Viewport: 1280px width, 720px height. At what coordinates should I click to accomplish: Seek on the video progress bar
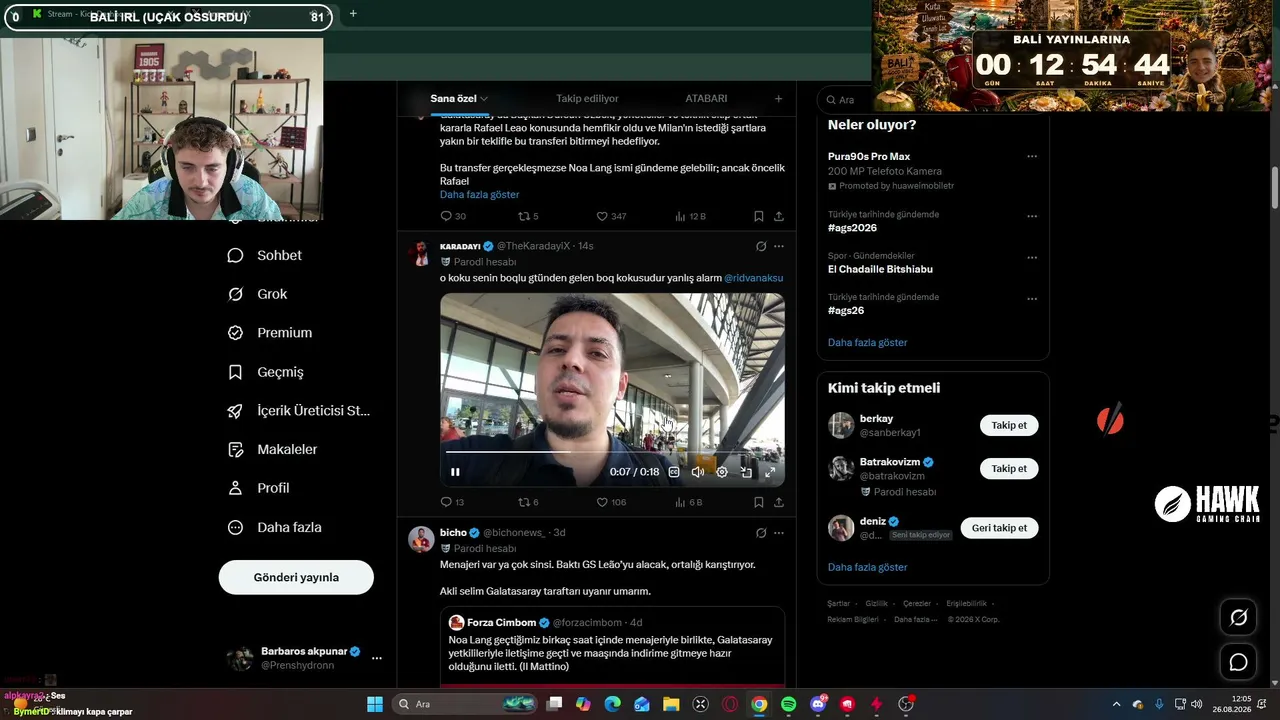coord(612,452)
